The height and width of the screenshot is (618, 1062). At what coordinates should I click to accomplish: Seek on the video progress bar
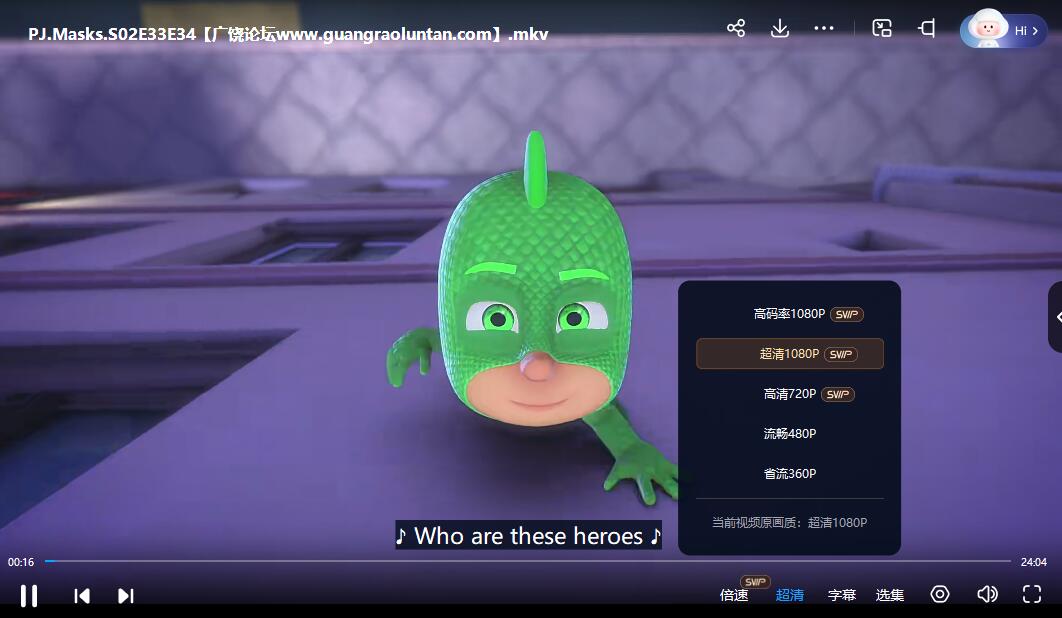[x=528, y=561]
